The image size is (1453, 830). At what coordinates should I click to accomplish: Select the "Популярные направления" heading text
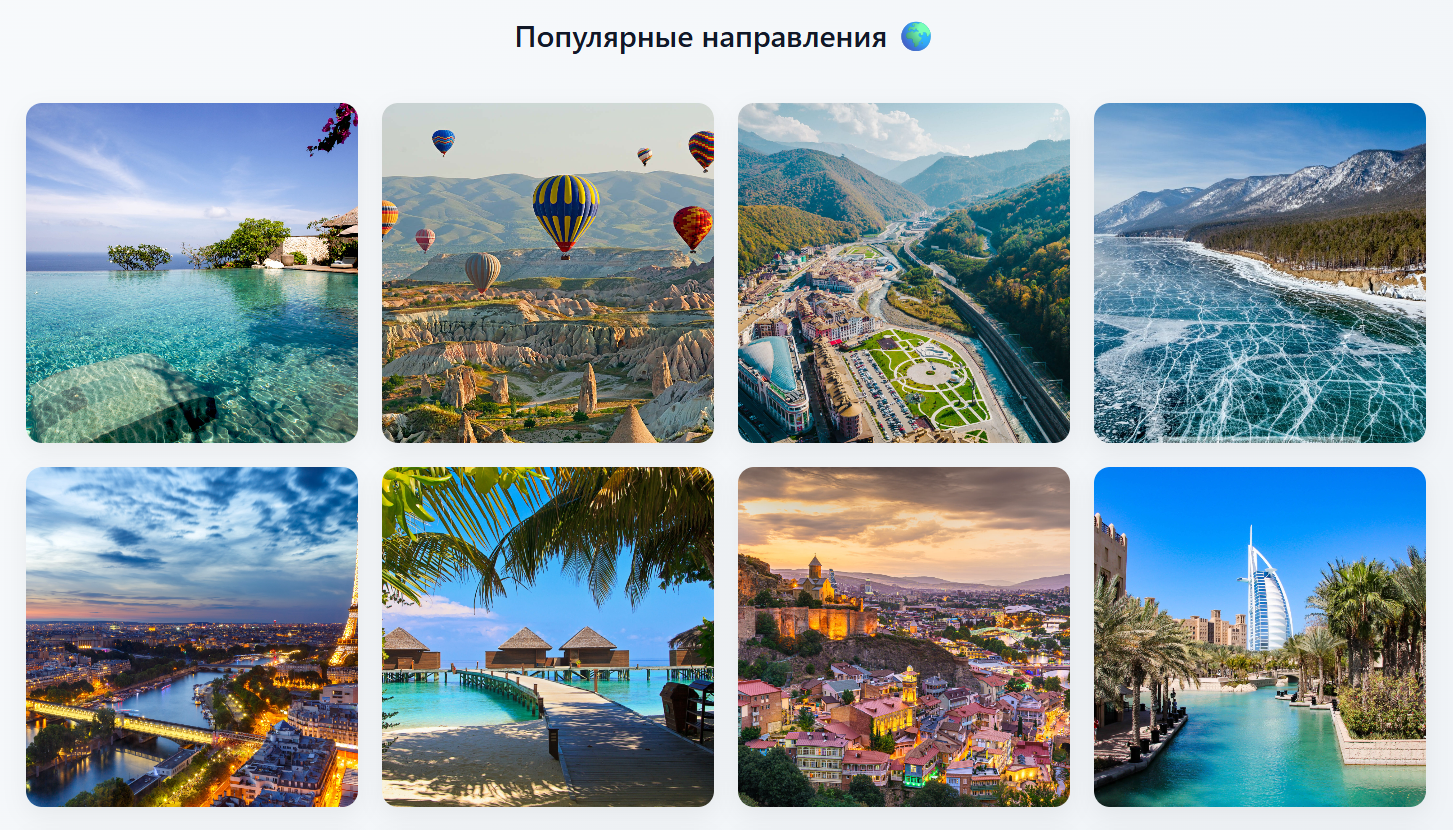[701, 38]
